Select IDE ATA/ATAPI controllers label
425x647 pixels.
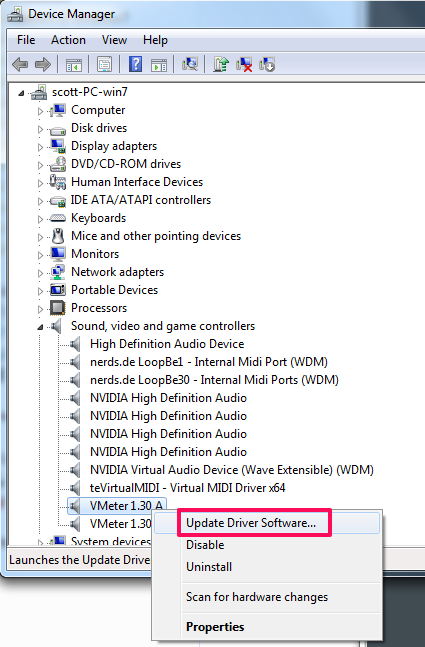(141, 200)
